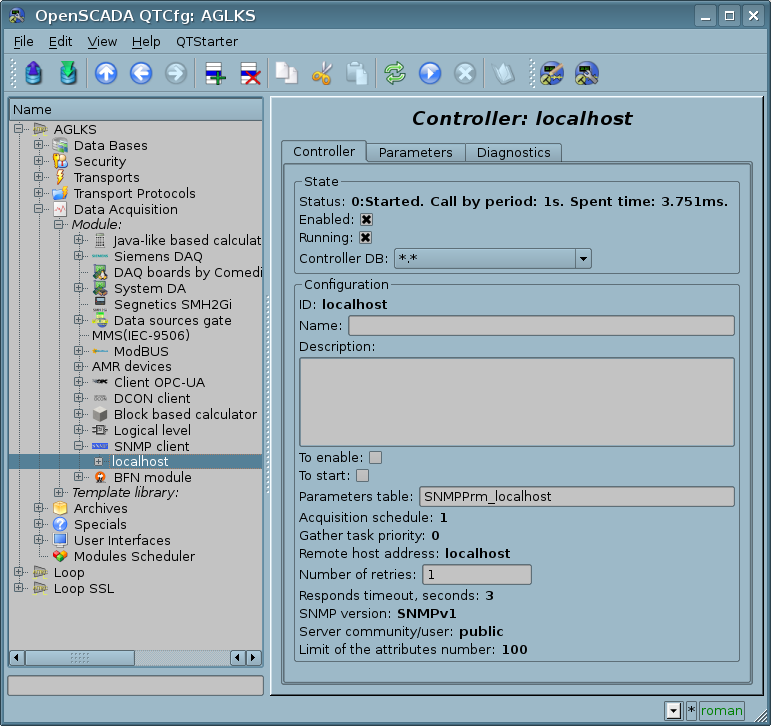Click the Add item toolbar icon
771x726 pixels.
(215, 74)
